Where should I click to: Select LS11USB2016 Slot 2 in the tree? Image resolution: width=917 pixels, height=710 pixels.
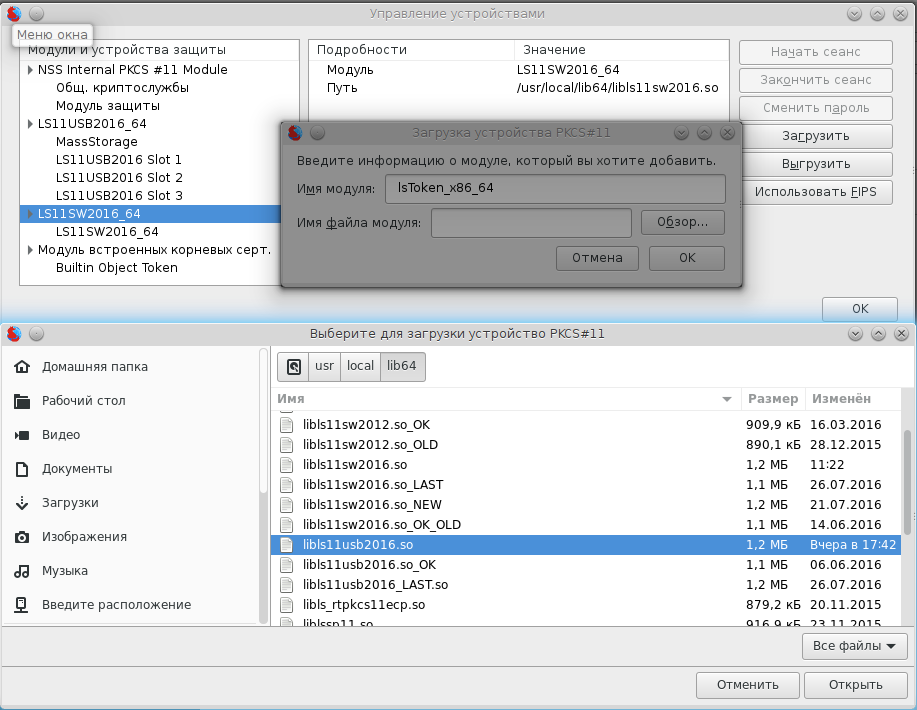pos(118,178)
